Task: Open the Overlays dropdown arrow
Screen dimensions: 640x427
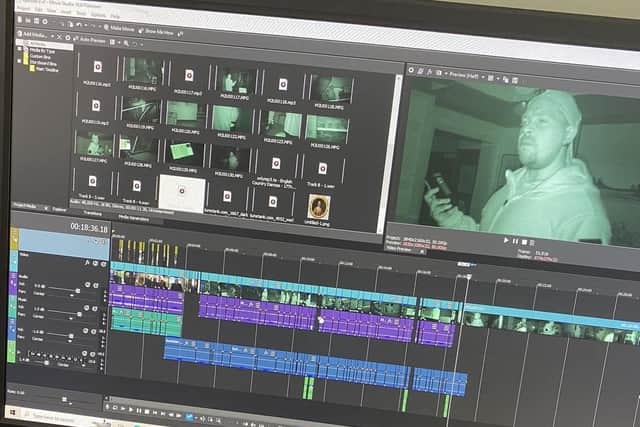Action: click(498, 78)
